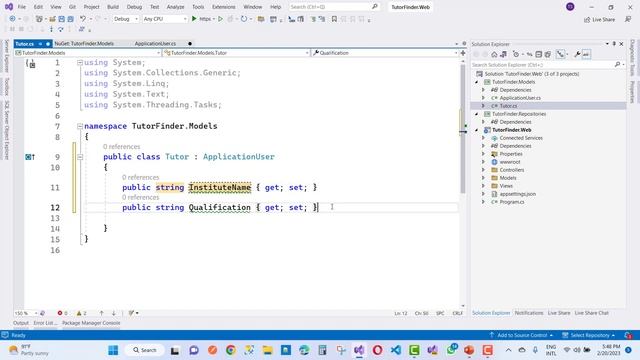Toggle auto-hide pin on Solution Explorer
Screen dimensions: 640x360
click(x=614, y=44)
